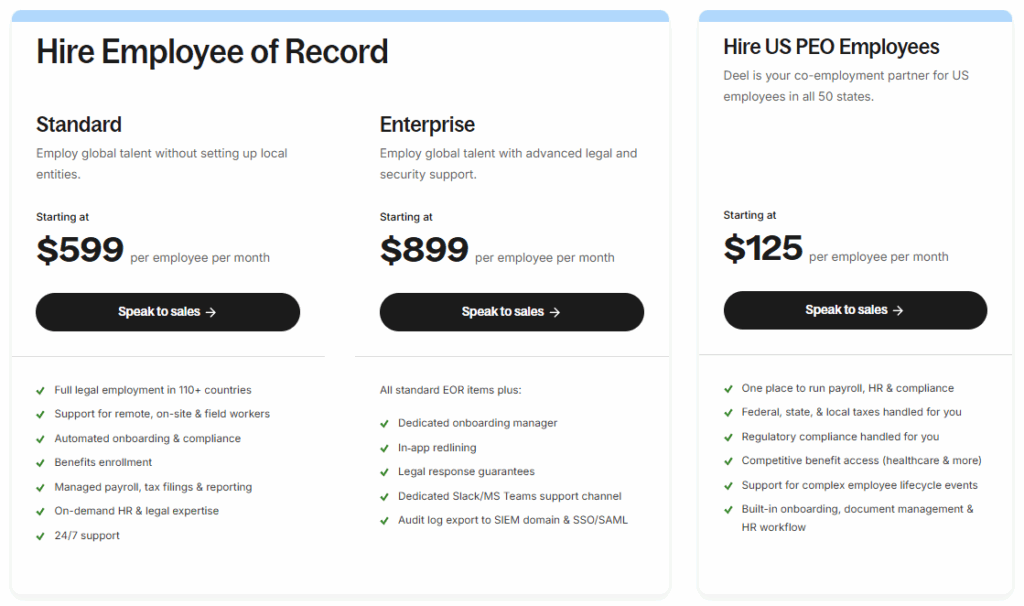Image resolution: width=1024 pixels, height=606 pixels.
Task: Click checkmark beside 24/7 support
Action: (40, 536)
